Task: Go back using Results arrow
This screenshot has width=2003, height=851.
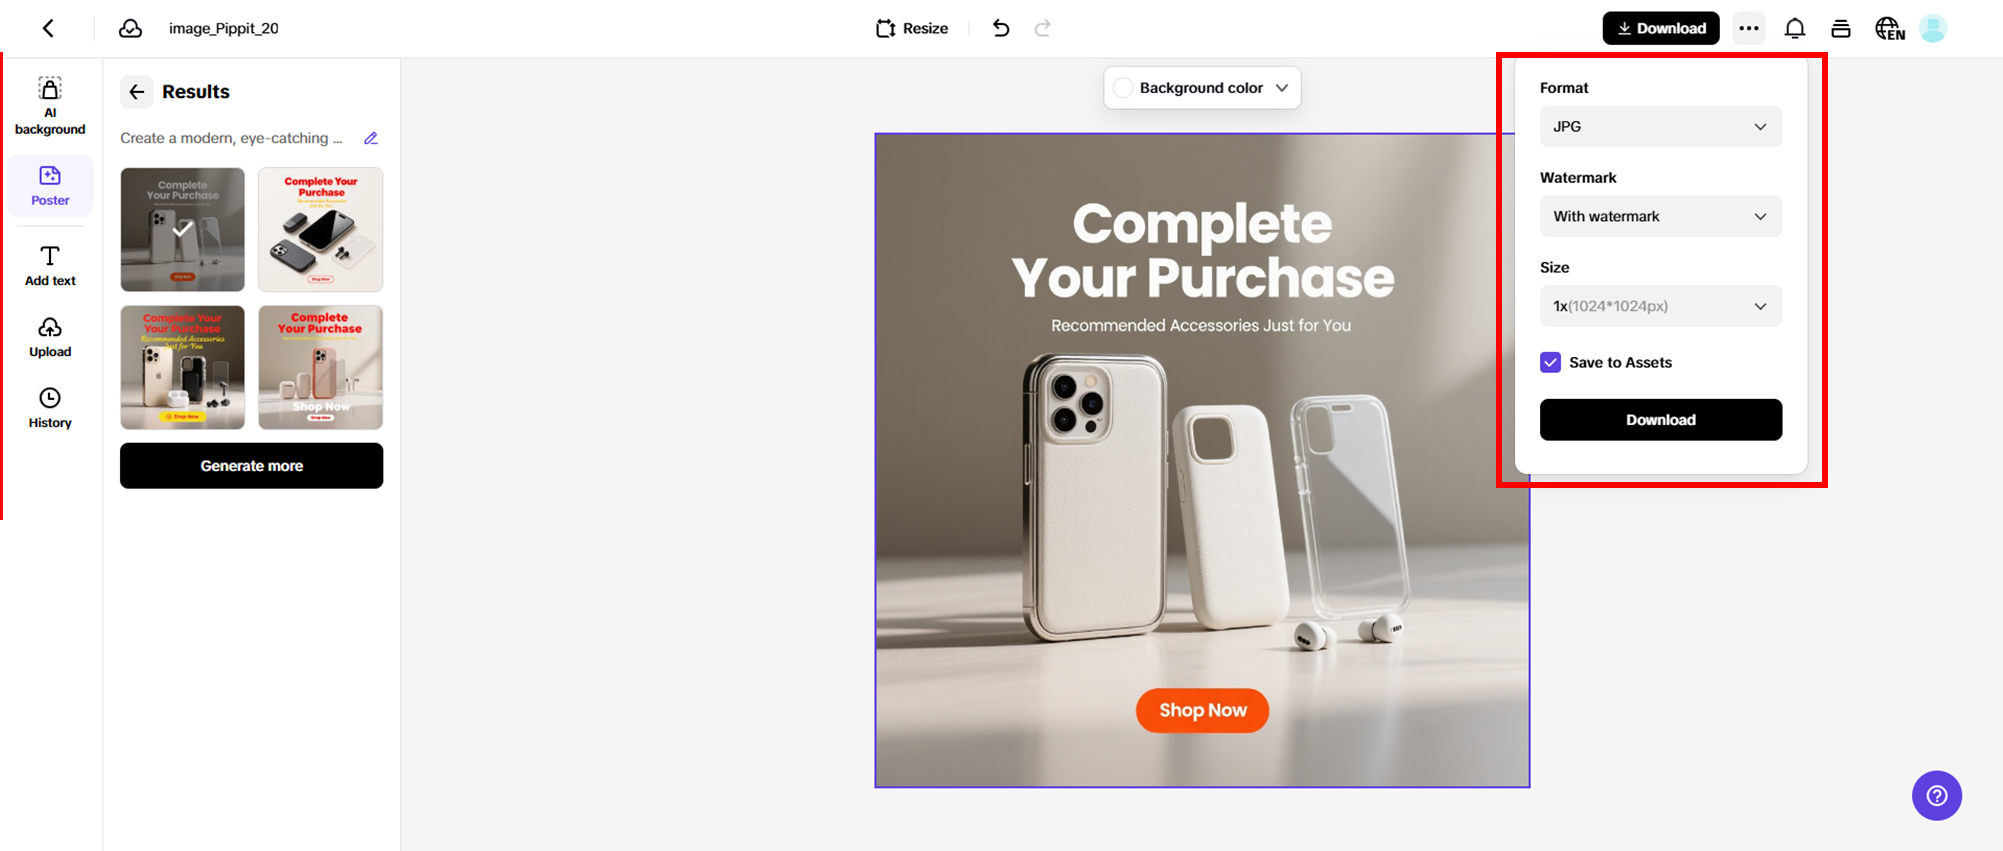Action: click(137, 92)
